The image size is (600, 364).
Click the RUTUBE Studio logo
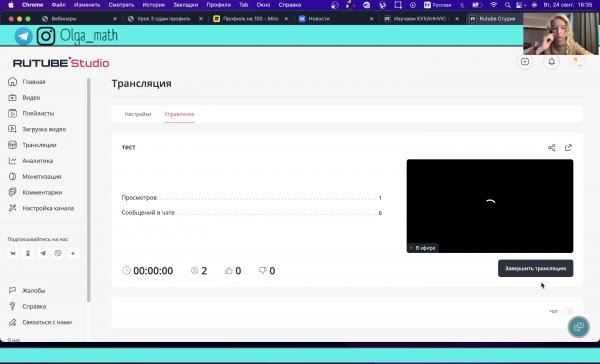[x=61, y=63]
